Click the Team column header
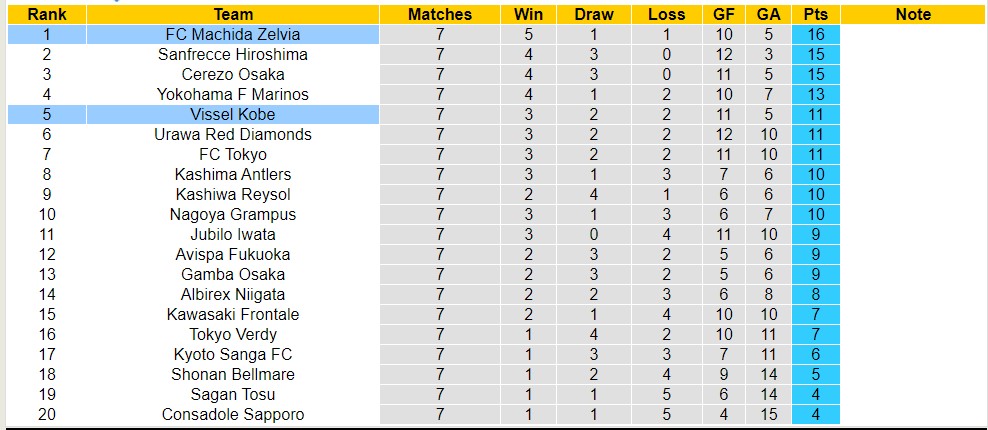This screenshot has width=988, height=430. point(233,14)
